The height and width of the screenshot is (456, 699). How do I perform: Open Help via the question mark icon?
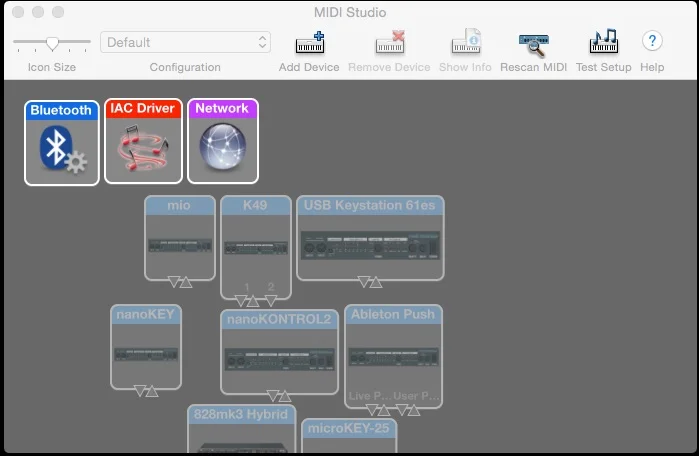tap(652, 41)
